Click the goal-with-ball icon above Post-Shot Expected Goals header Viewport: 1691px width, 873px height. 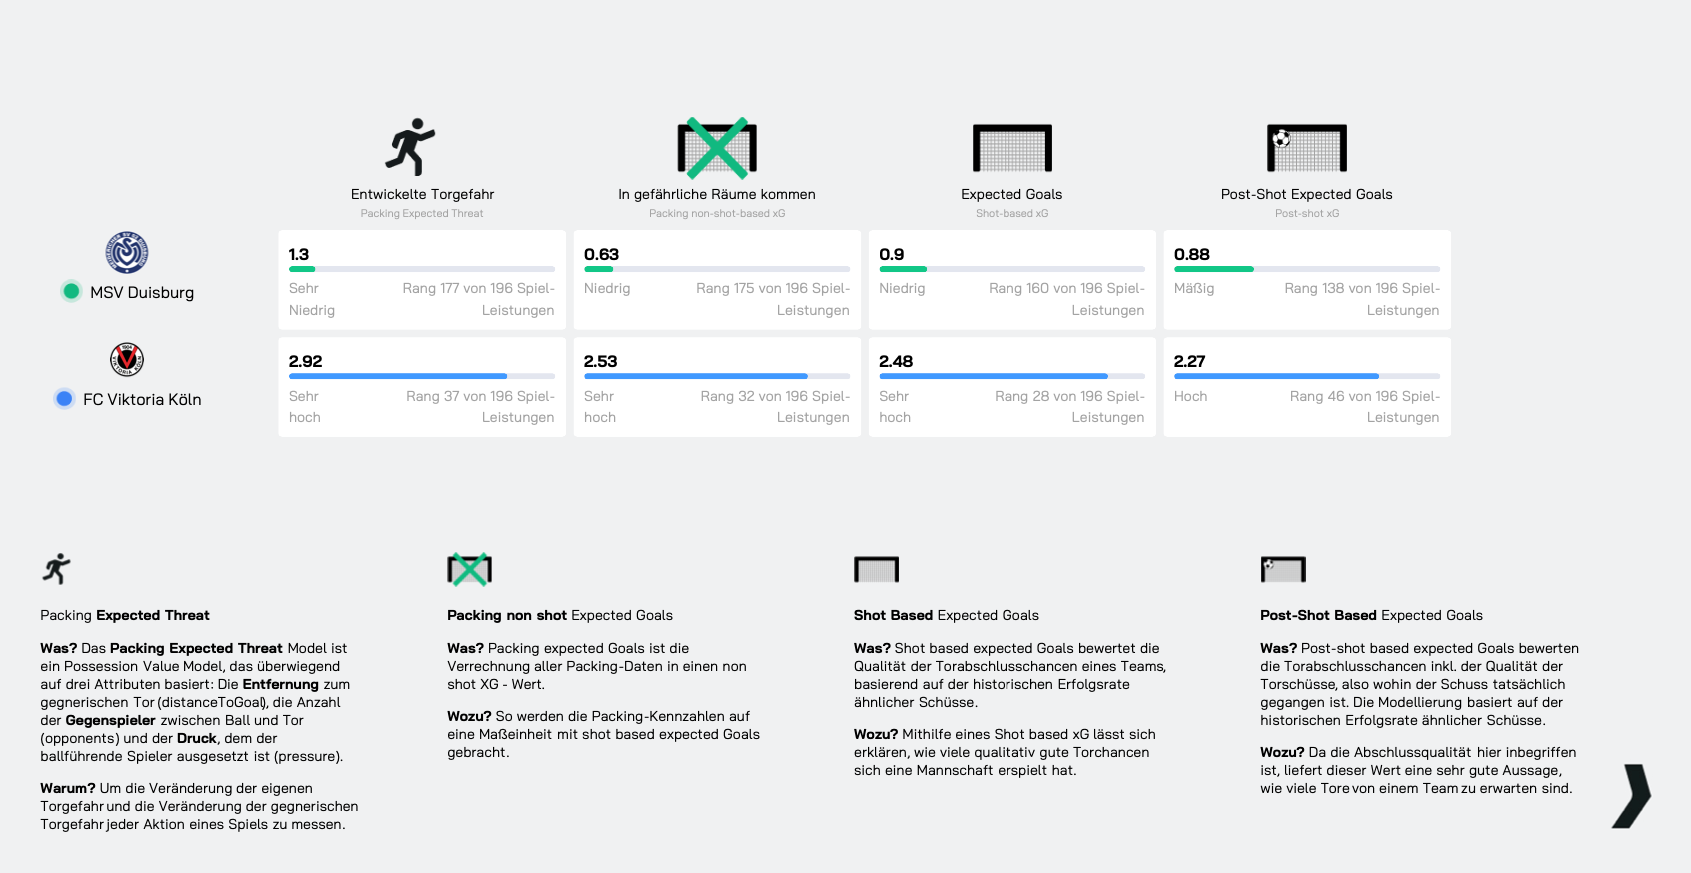(1307, 148)
